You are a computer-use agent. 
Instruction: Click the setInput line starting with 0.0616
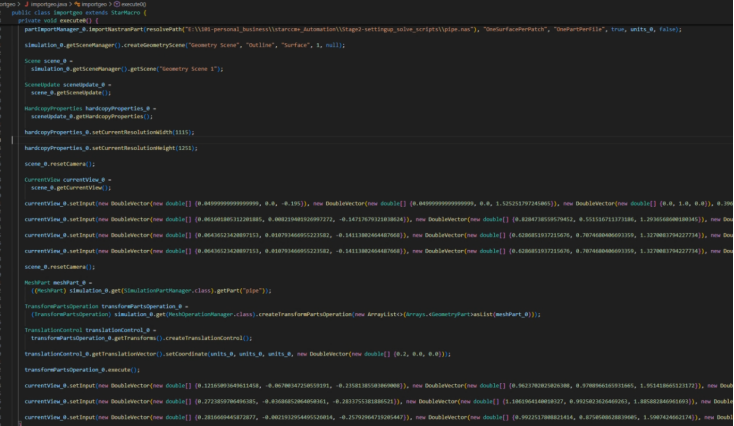378,219
